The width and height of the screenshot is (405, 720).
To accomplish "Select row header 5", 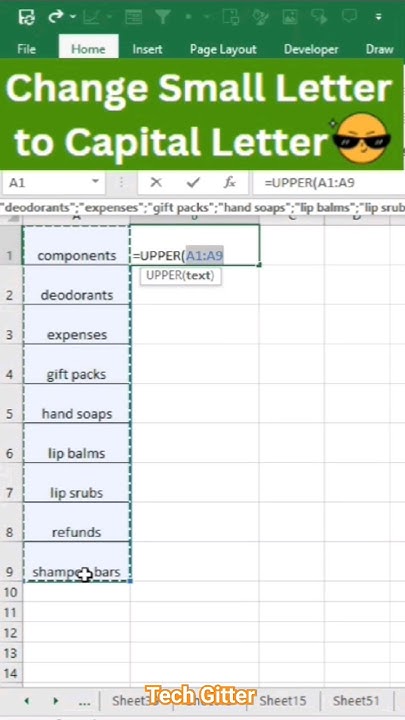I will pos(11,403).
